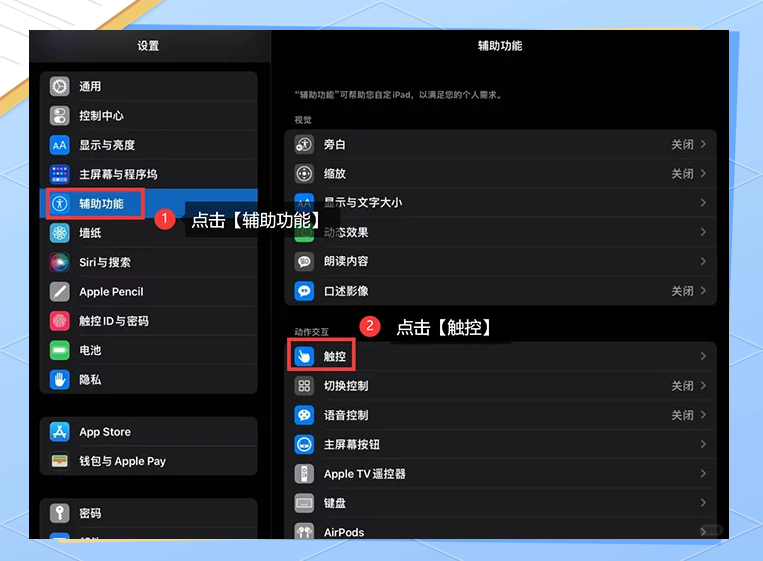This screenshot has height=561, width=763.
Task: Tap the 主屏幕与程序坞 grid icon
Action: coord(59,174)
